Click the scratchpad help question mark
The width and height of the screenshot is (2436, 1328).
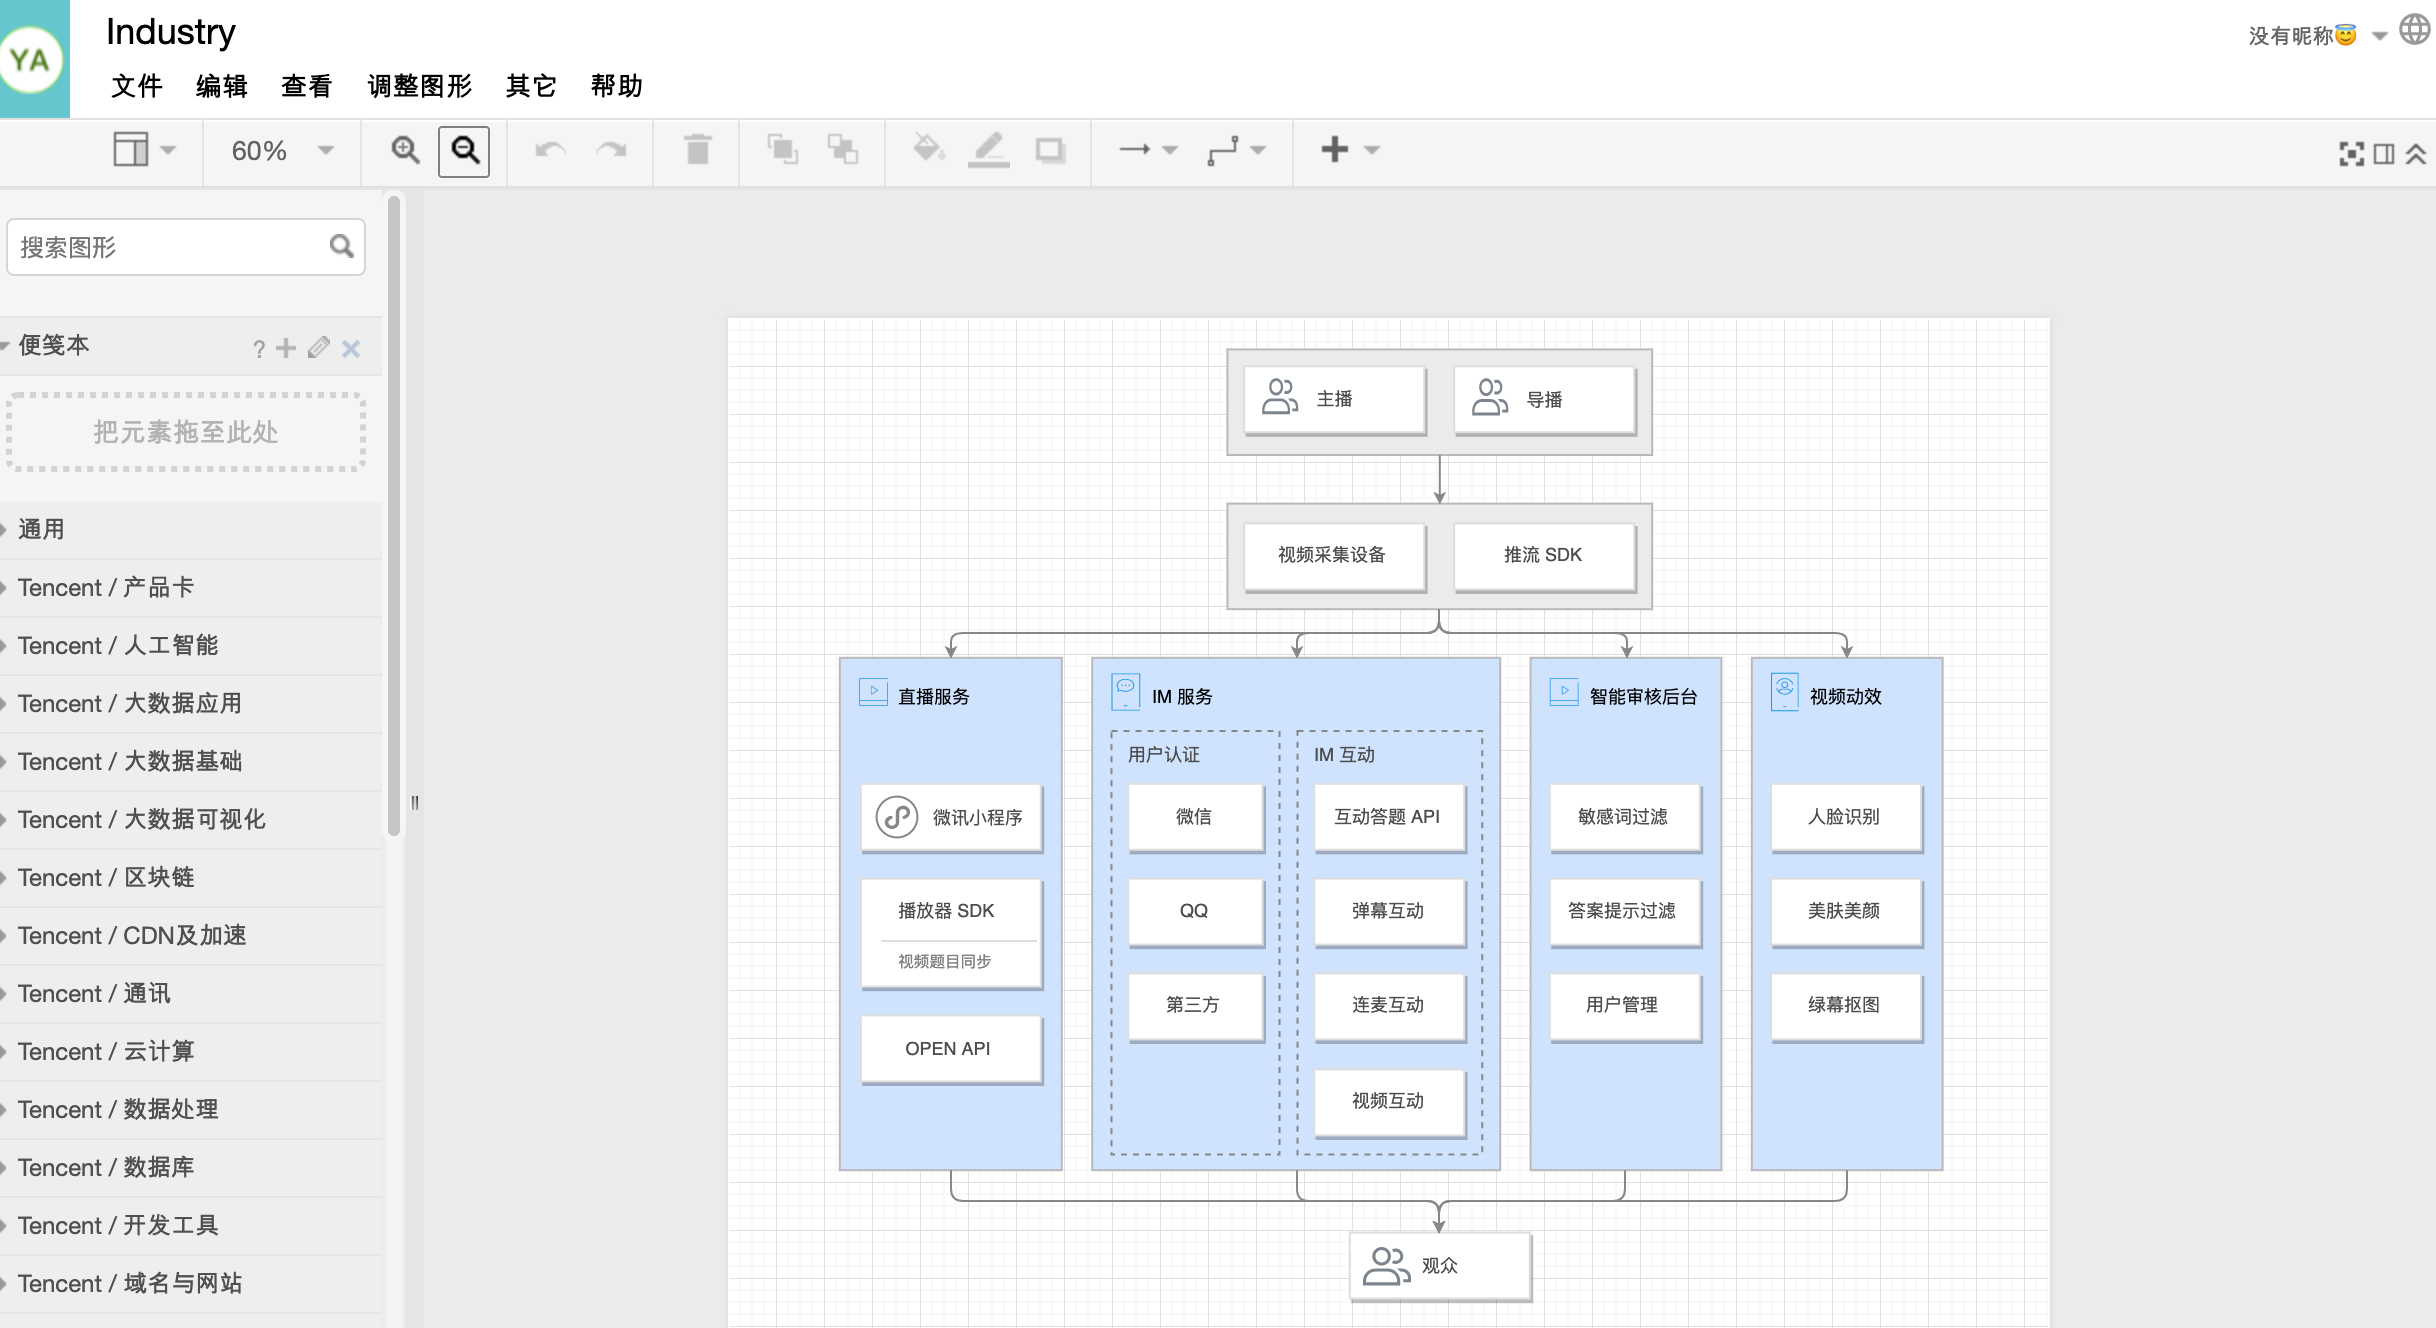(259, 349)
